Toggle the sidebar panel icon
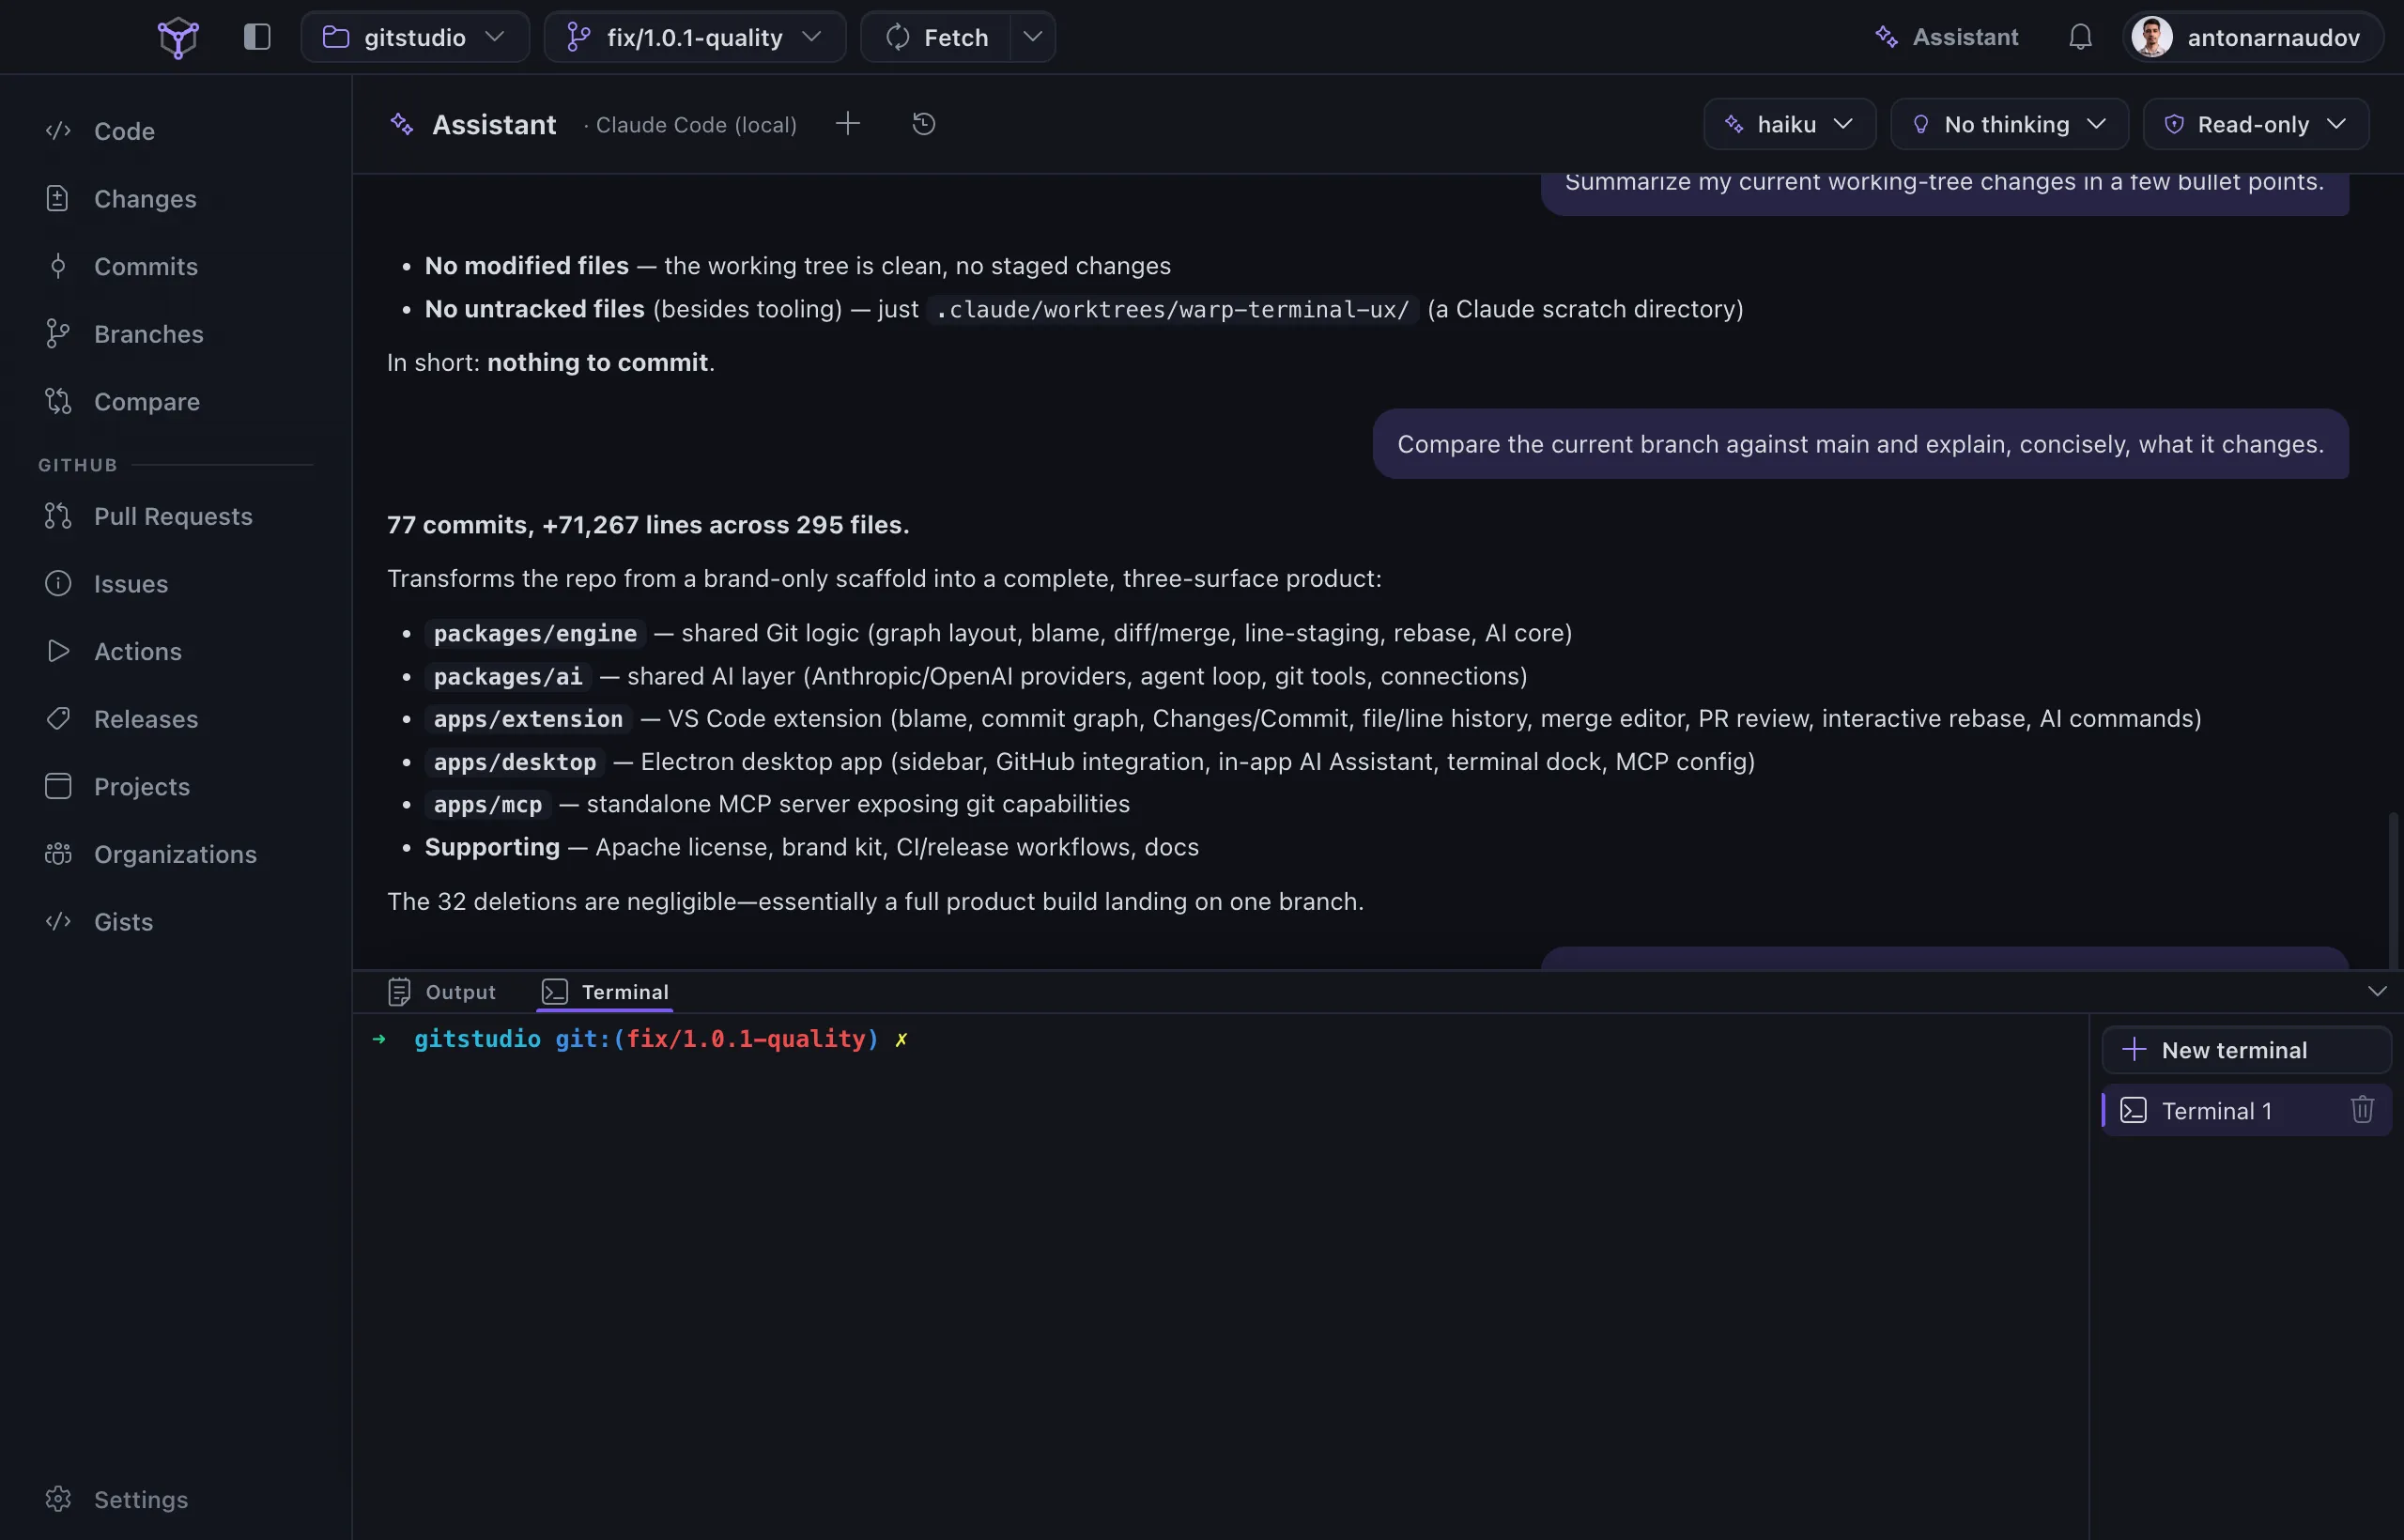The height and width of the screenshot is (1540, 2404). pyautogui.click(x=257, y=37)
